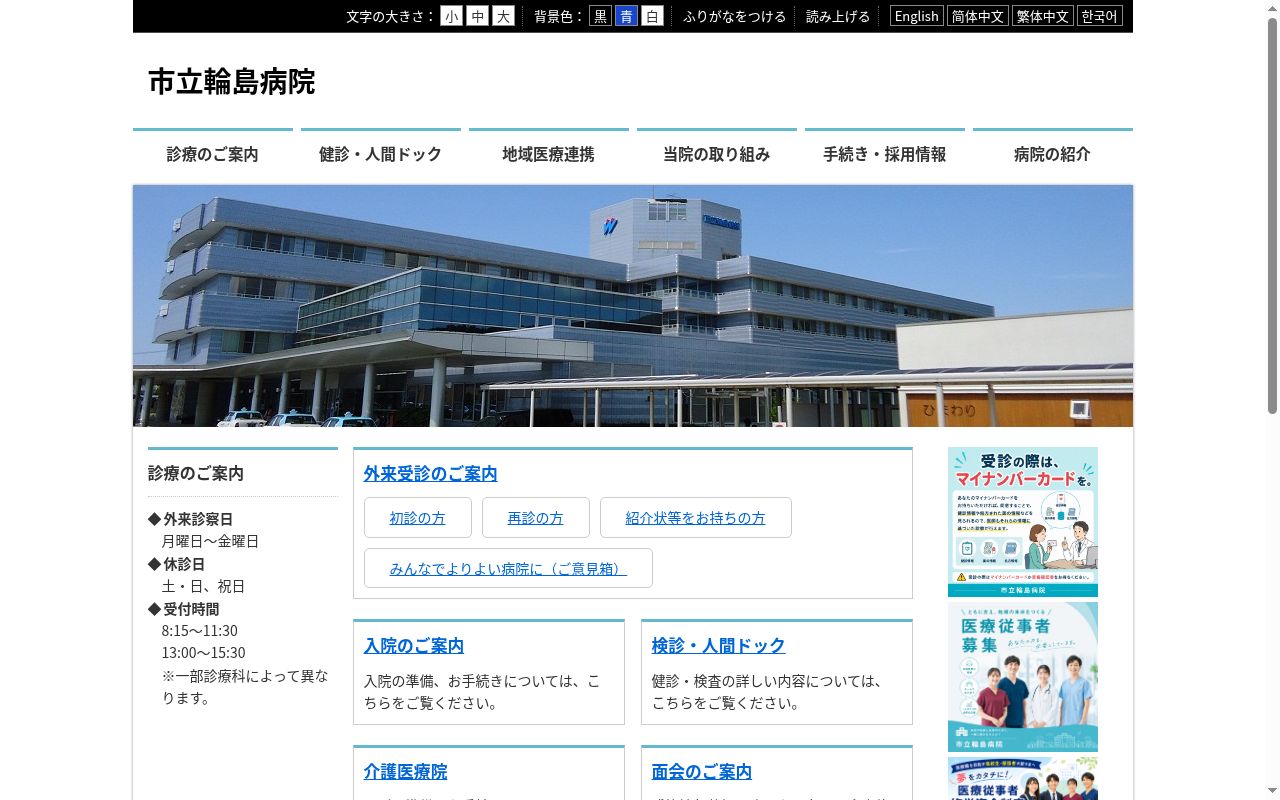Choose black (黒) background color
This screenshot has height=800, width=1280.
click(600, 16)
